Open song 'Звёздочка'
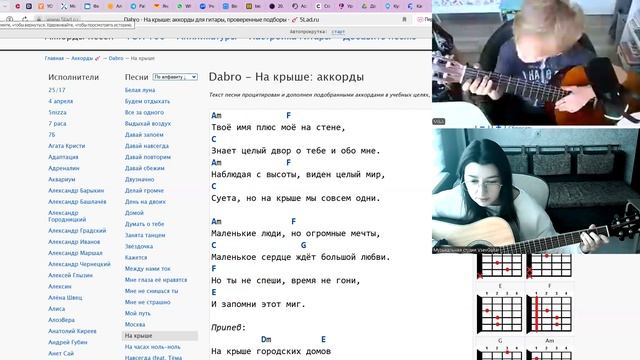This screenshot has height=360, width=640. tap(139, 247)
